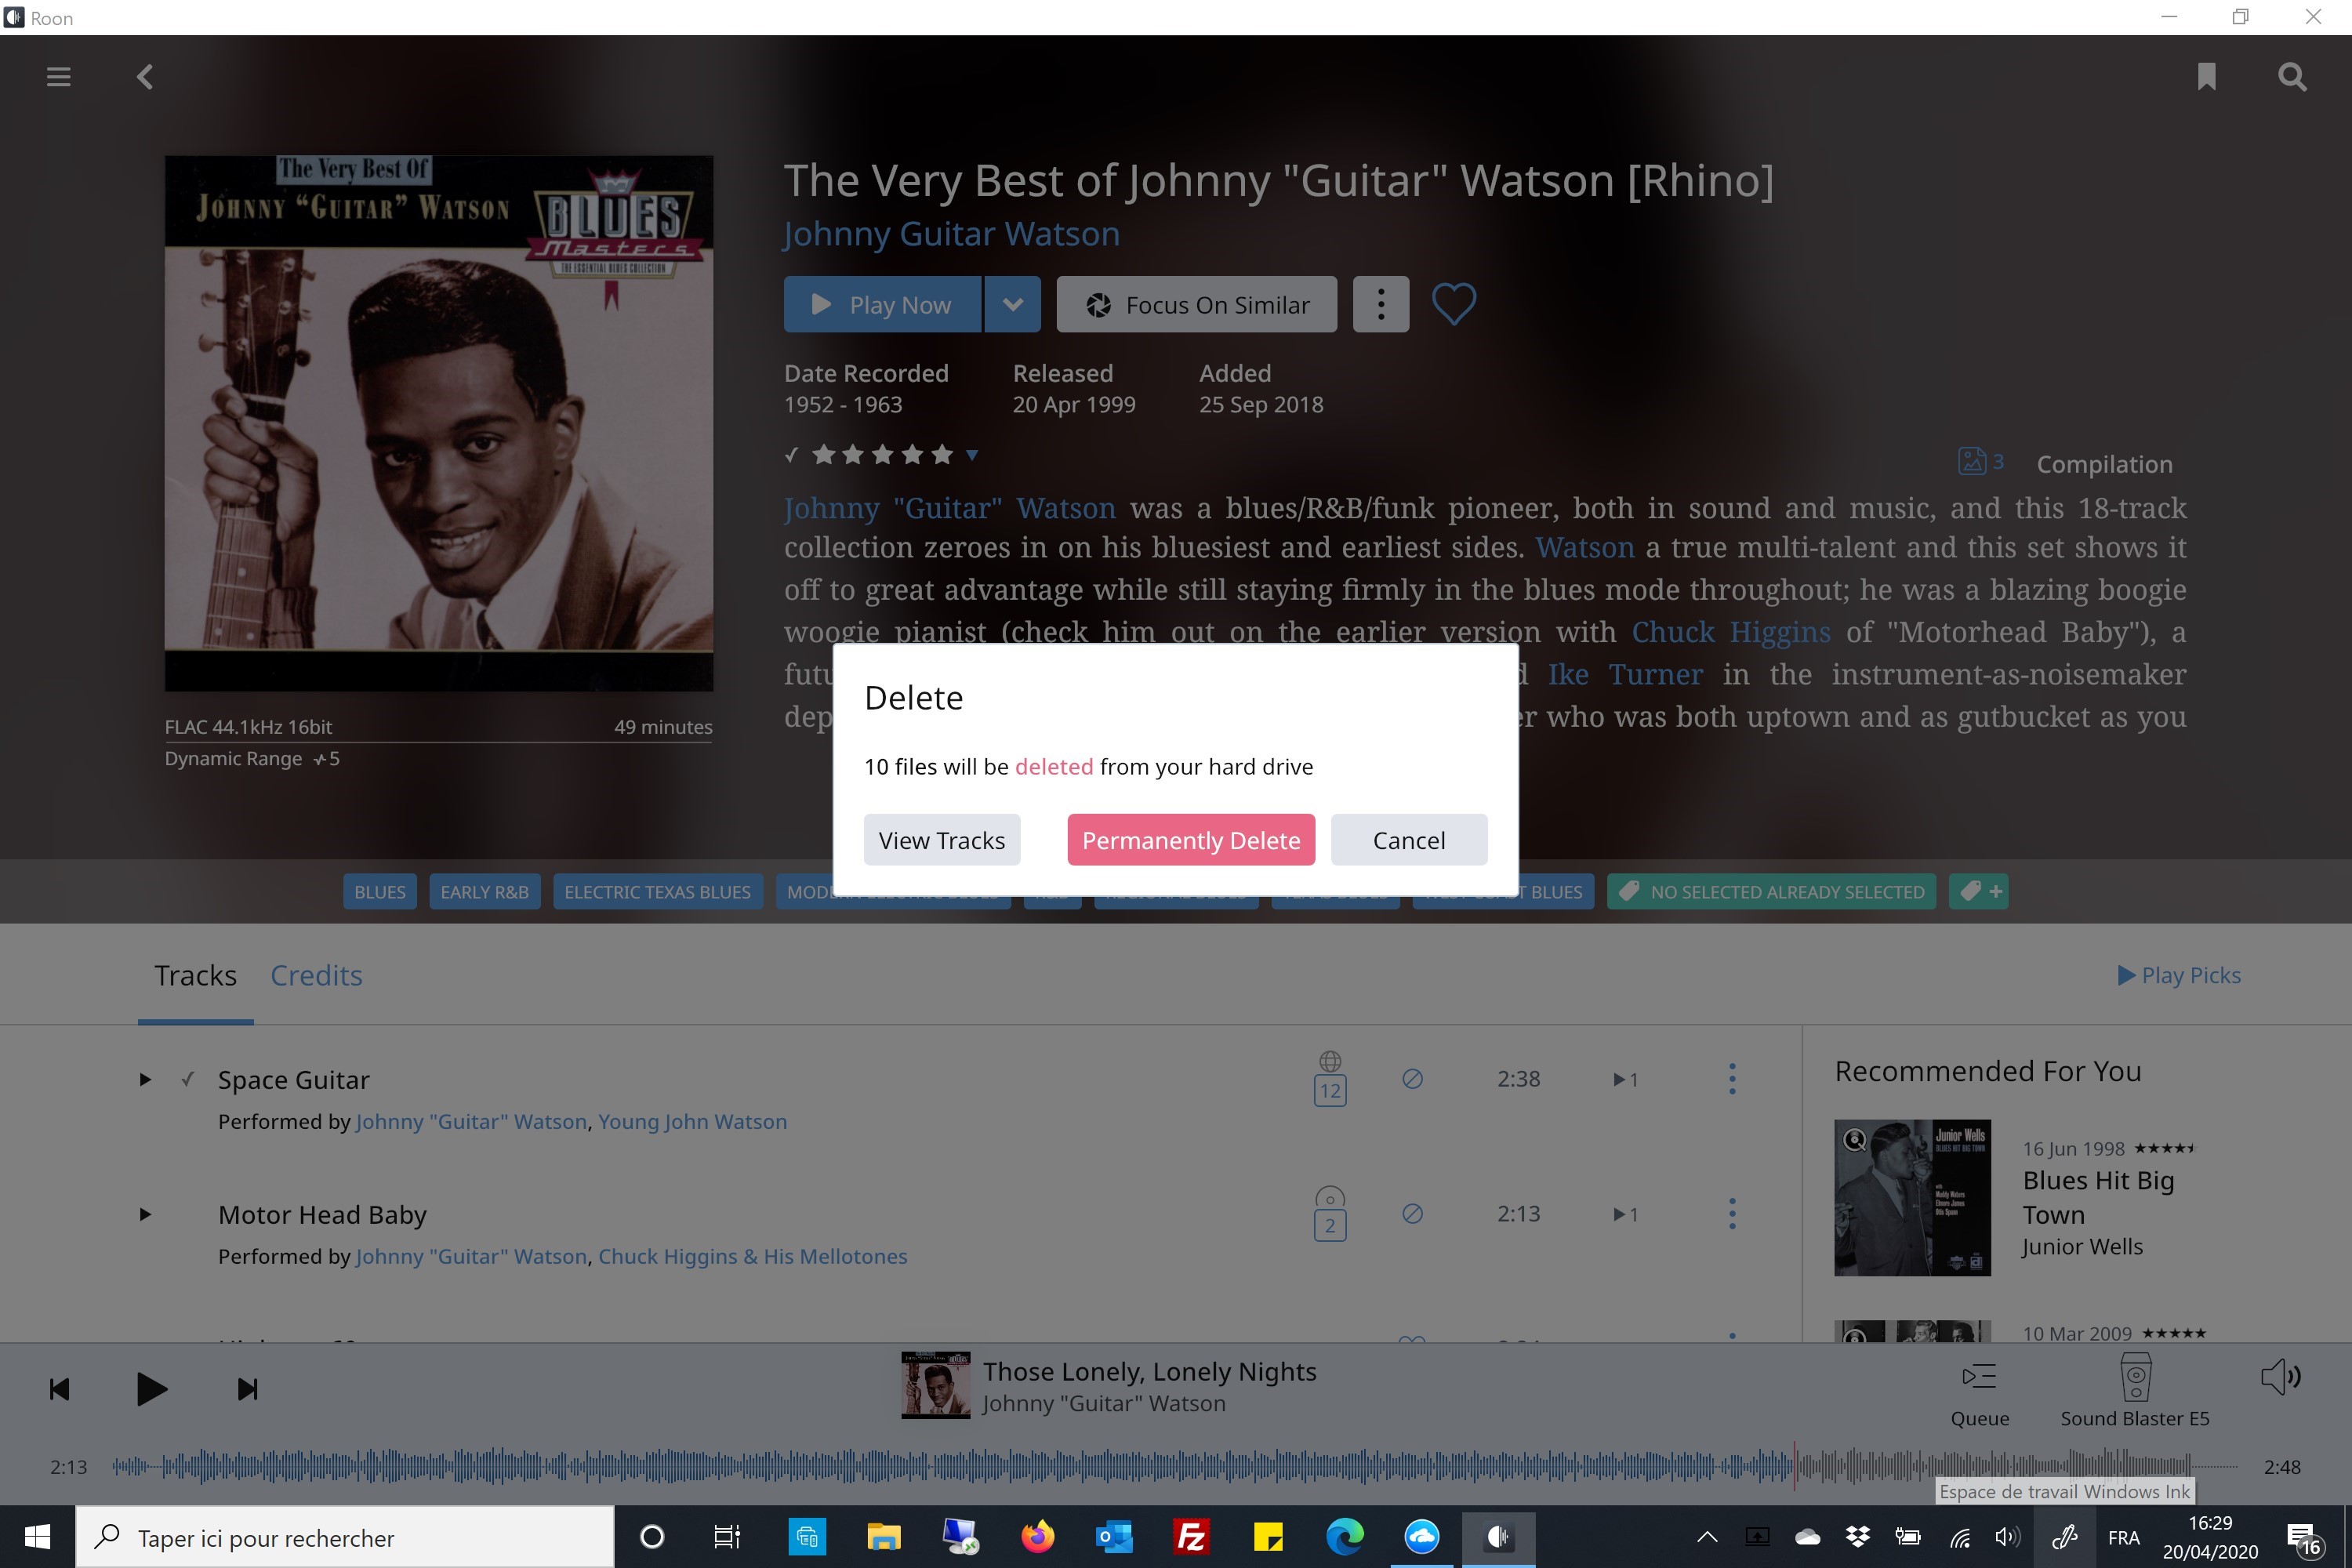Open Firefox from the taskbar
The width and height of the screenshot is (2352, 1568).
pyautogui.click(x=1037, y=1537)
